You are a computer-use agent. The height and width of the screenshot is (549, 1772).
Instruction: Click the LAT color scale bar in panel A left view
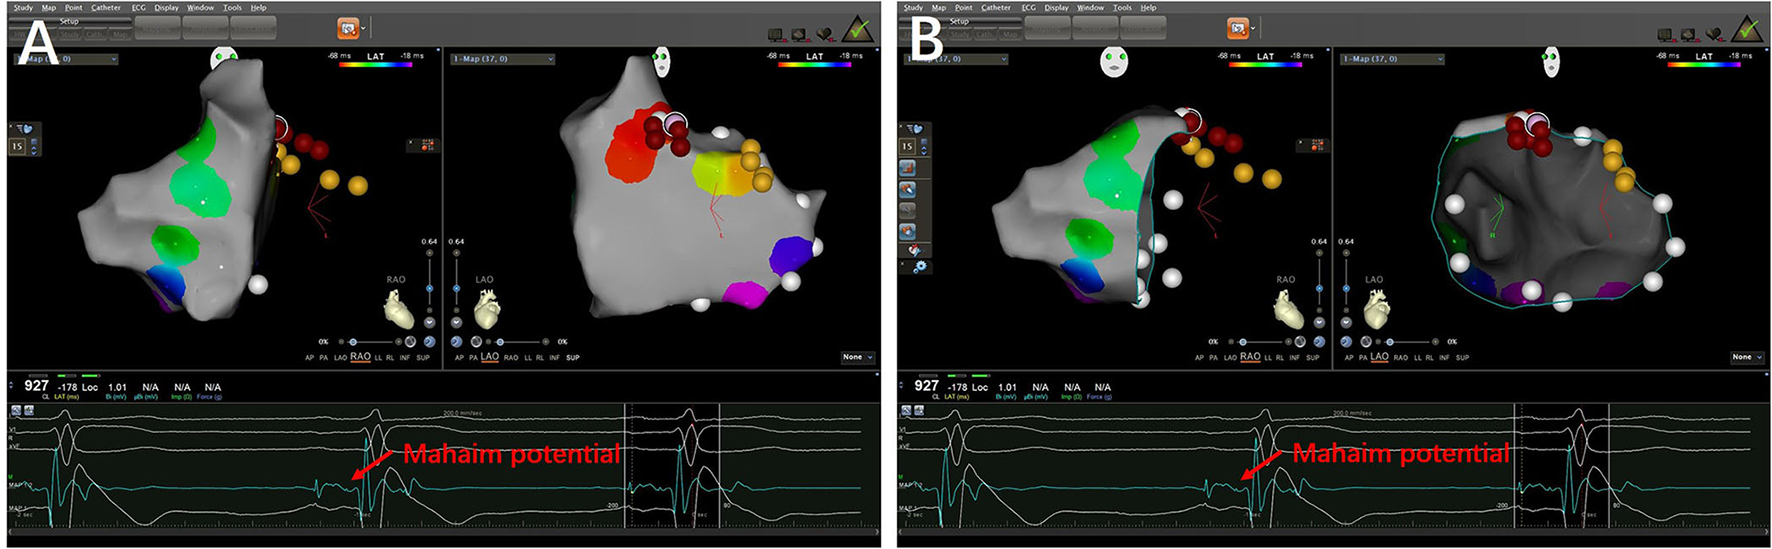point(375,65)
